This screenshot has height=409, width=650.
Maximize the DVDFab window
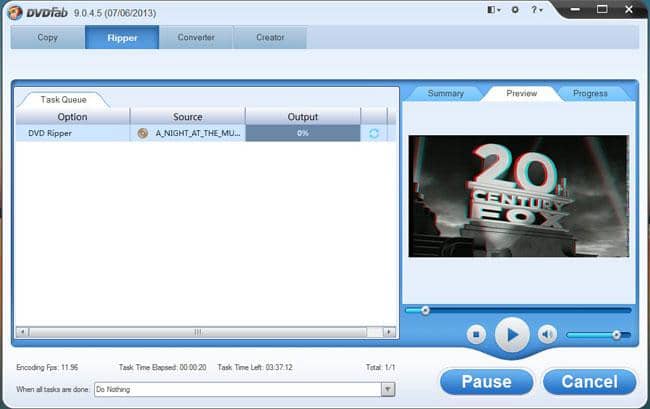pyautogui.click(x=602, y=10)
